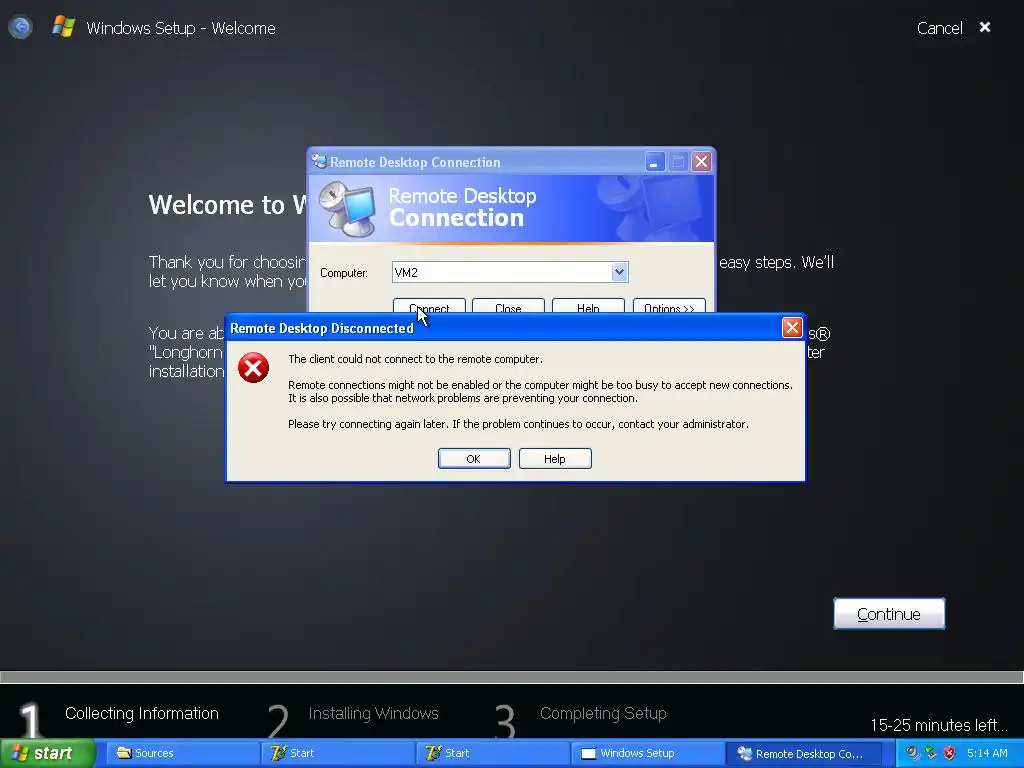Click OK in the Disconnected dialog
The height and width of the screenshot is (768, 1024).
pos(474,458)
